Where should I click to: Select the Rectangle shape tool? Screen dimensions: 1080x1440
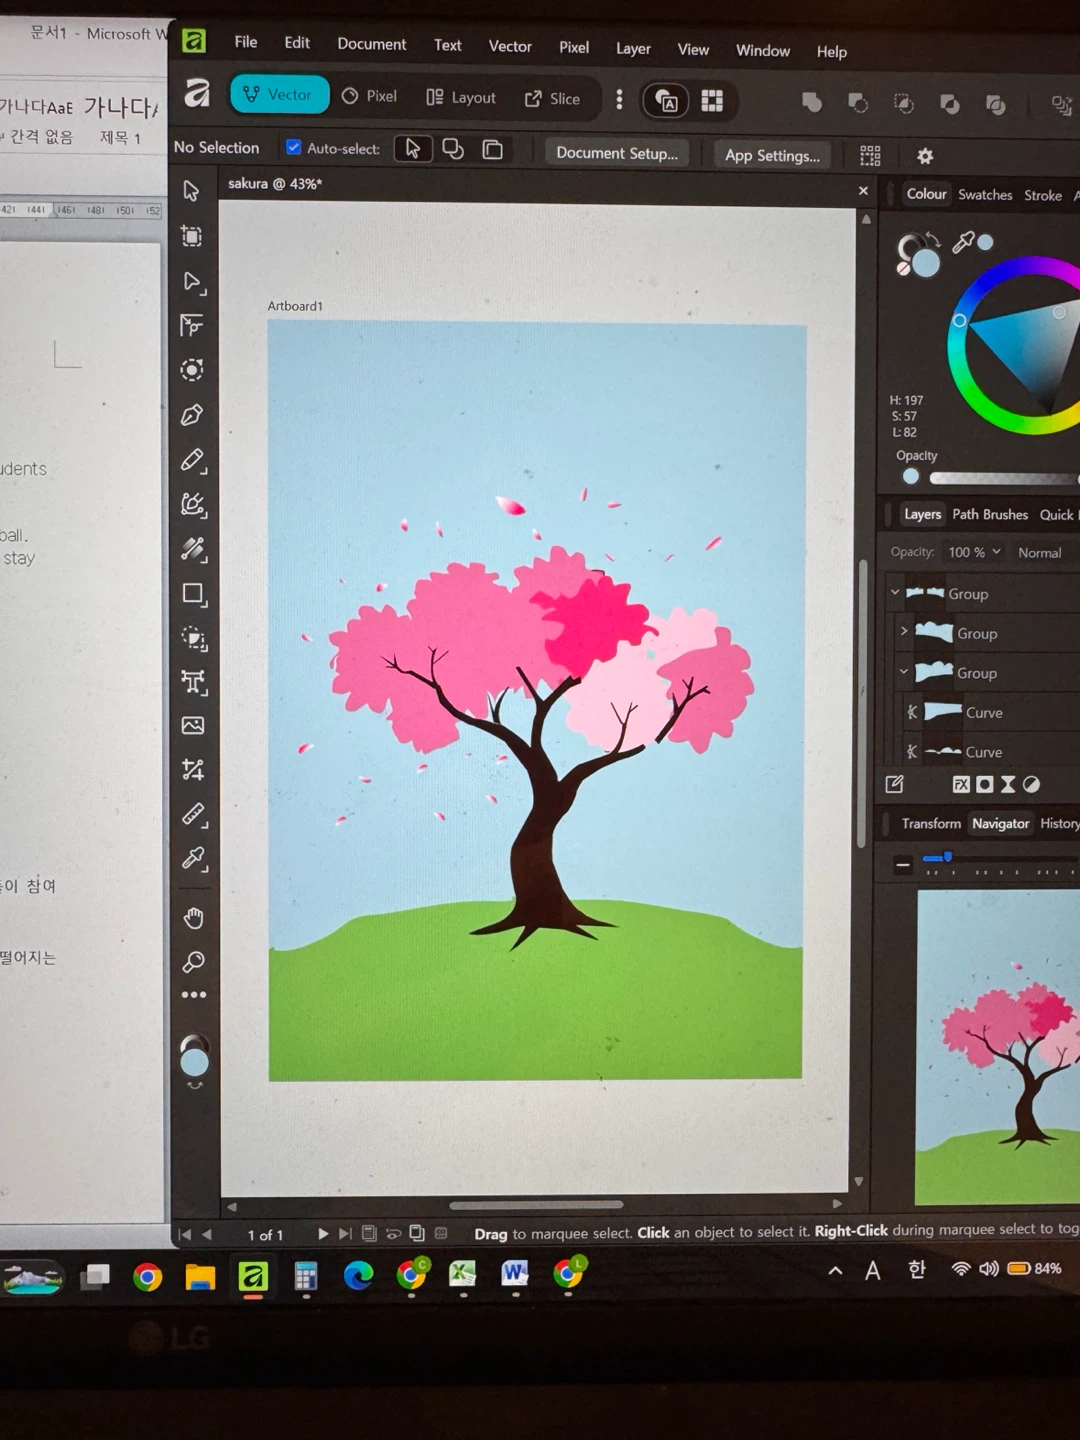(194, 594)
